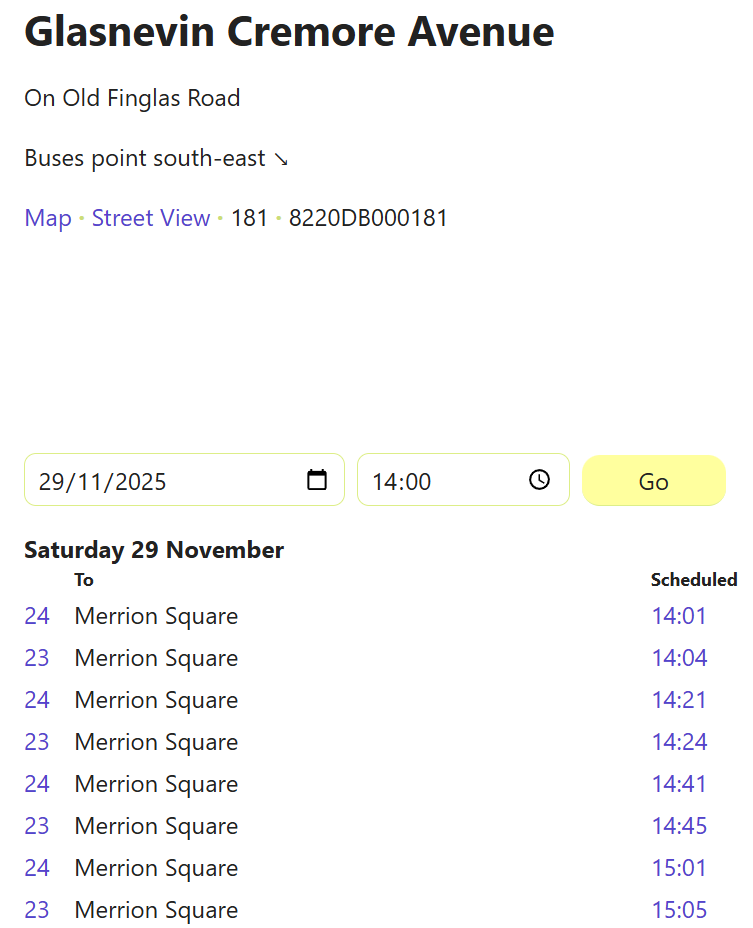Image resolution: width=753 pixels, height=928 pixels.
Task: Open the 14:04 scheduled departure
Action: 679,658
